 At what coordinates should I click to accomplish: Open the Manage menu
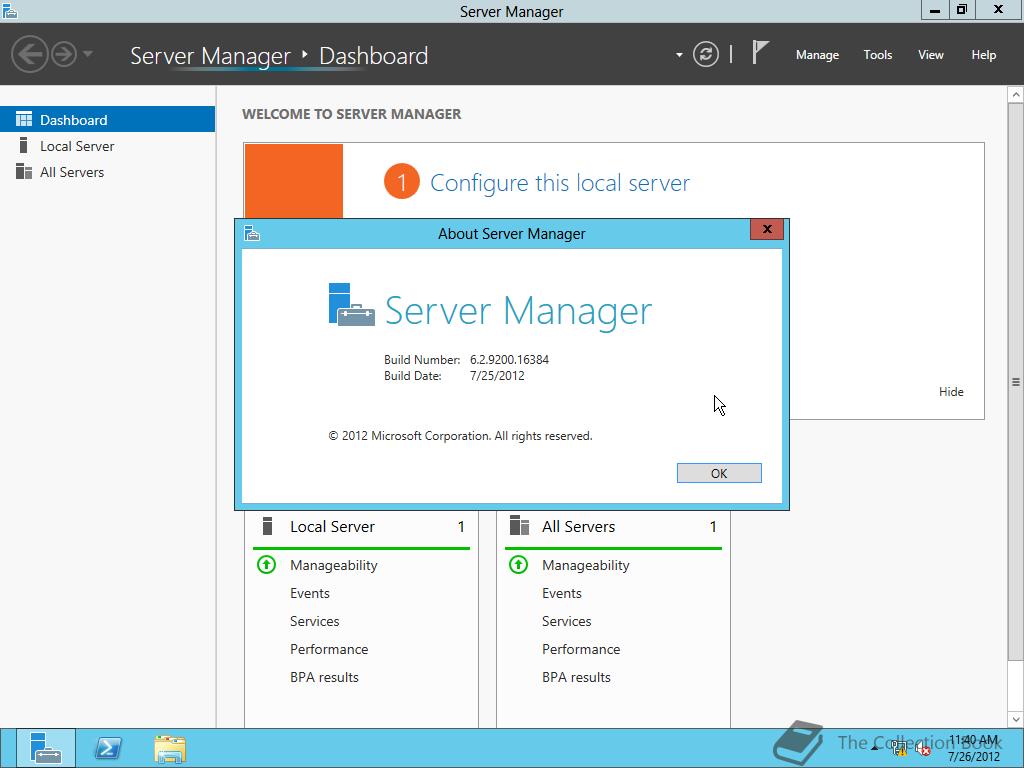[x=817, y=55]
